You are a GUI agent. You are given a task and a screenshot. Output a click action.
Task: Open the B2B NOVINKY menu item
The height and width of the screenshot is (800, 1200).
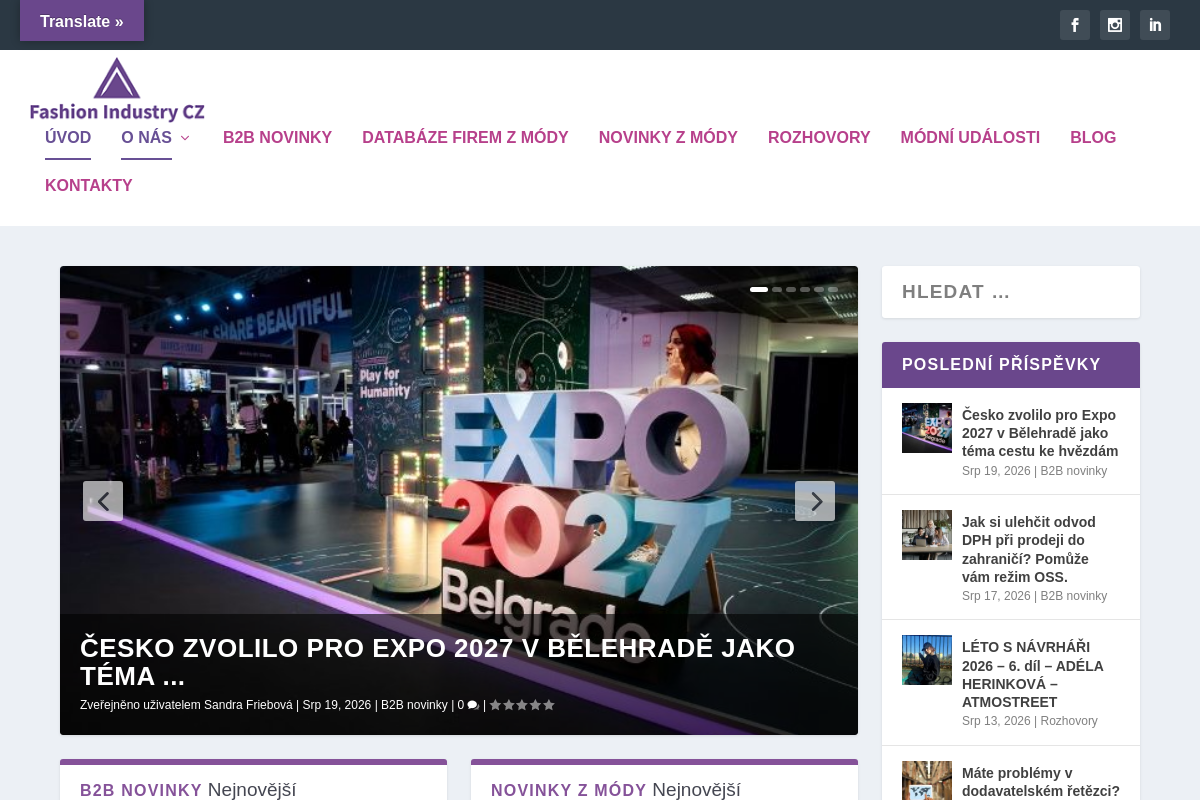277,138
